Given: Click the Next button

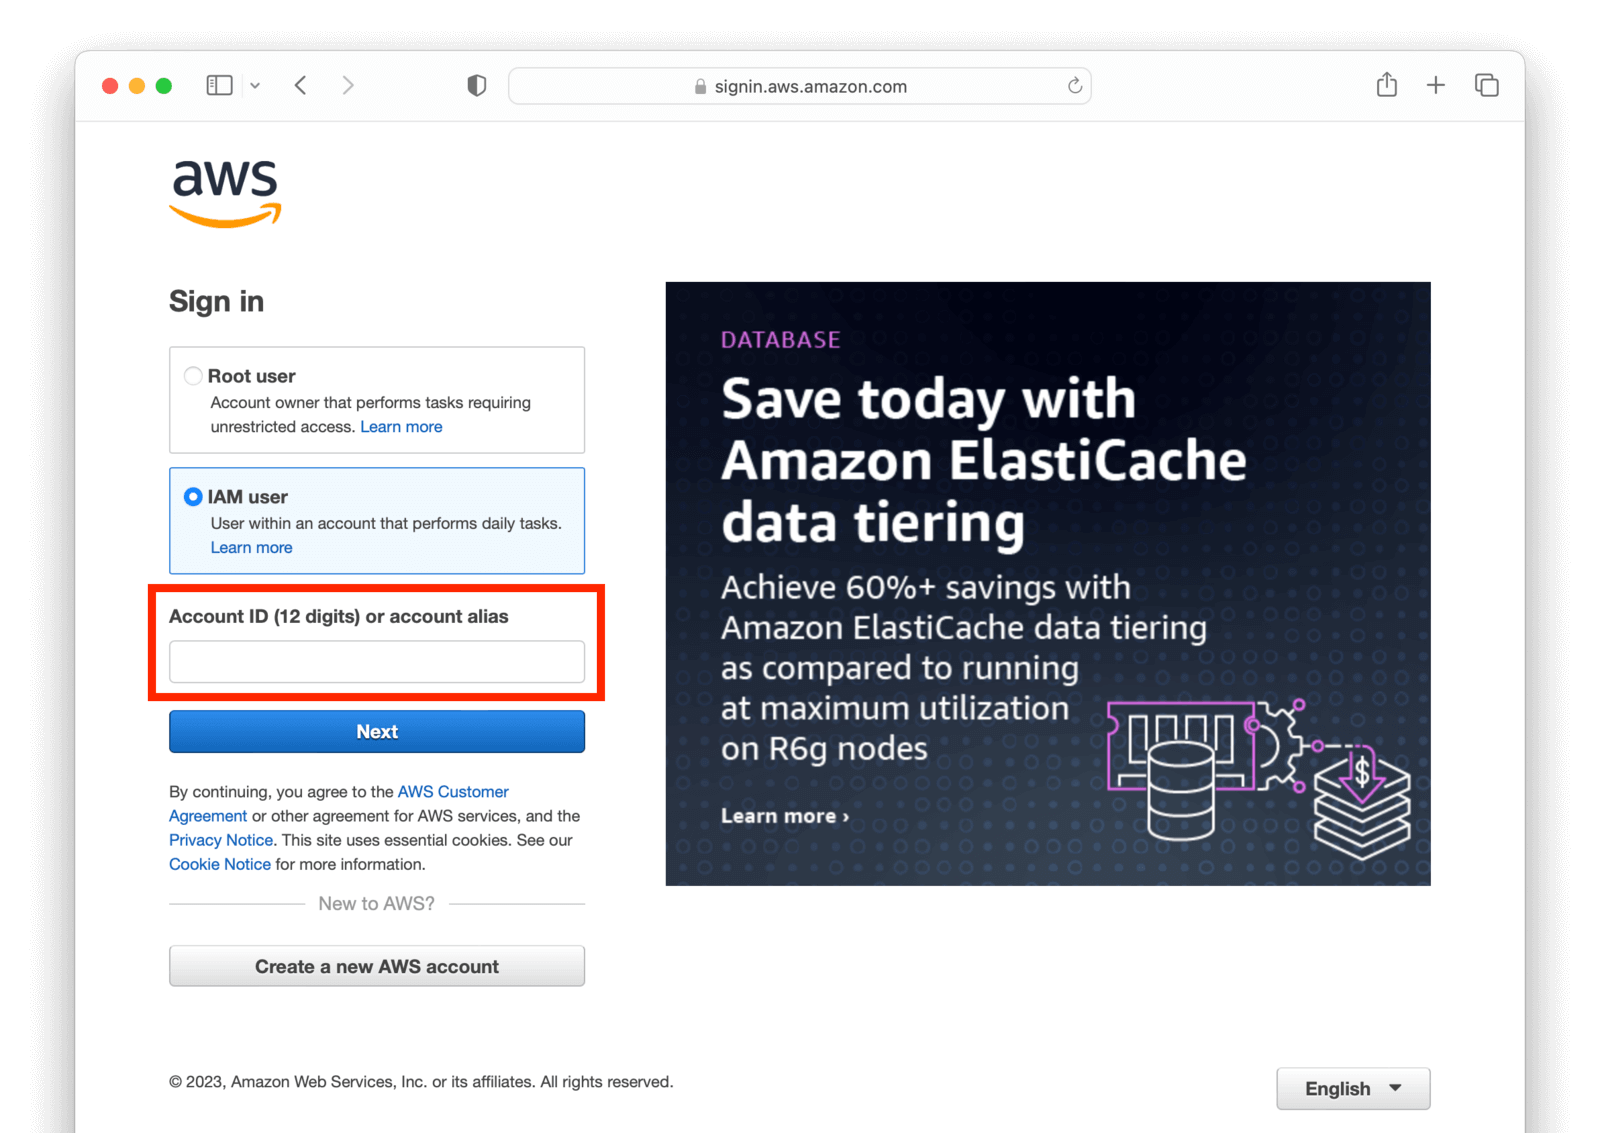Looking at the screenshot, I should pos(376,731).
